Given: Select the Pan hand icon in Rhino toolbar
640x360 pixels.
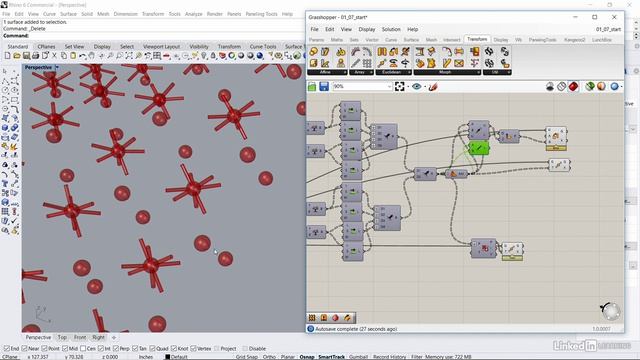Looking at the screenshot, I should pyautogui.click(x=91, y=56).
